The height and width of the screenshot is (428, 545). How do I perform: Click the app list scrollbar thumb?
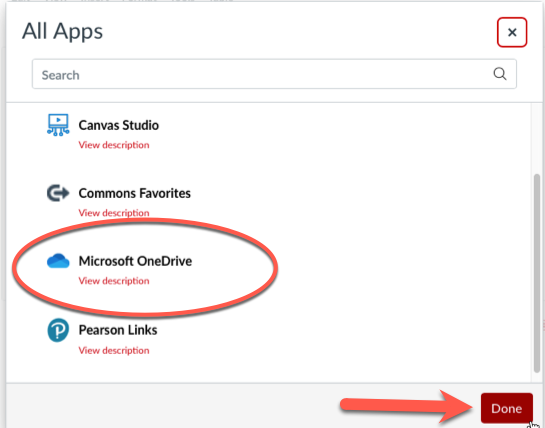[537, 273]
